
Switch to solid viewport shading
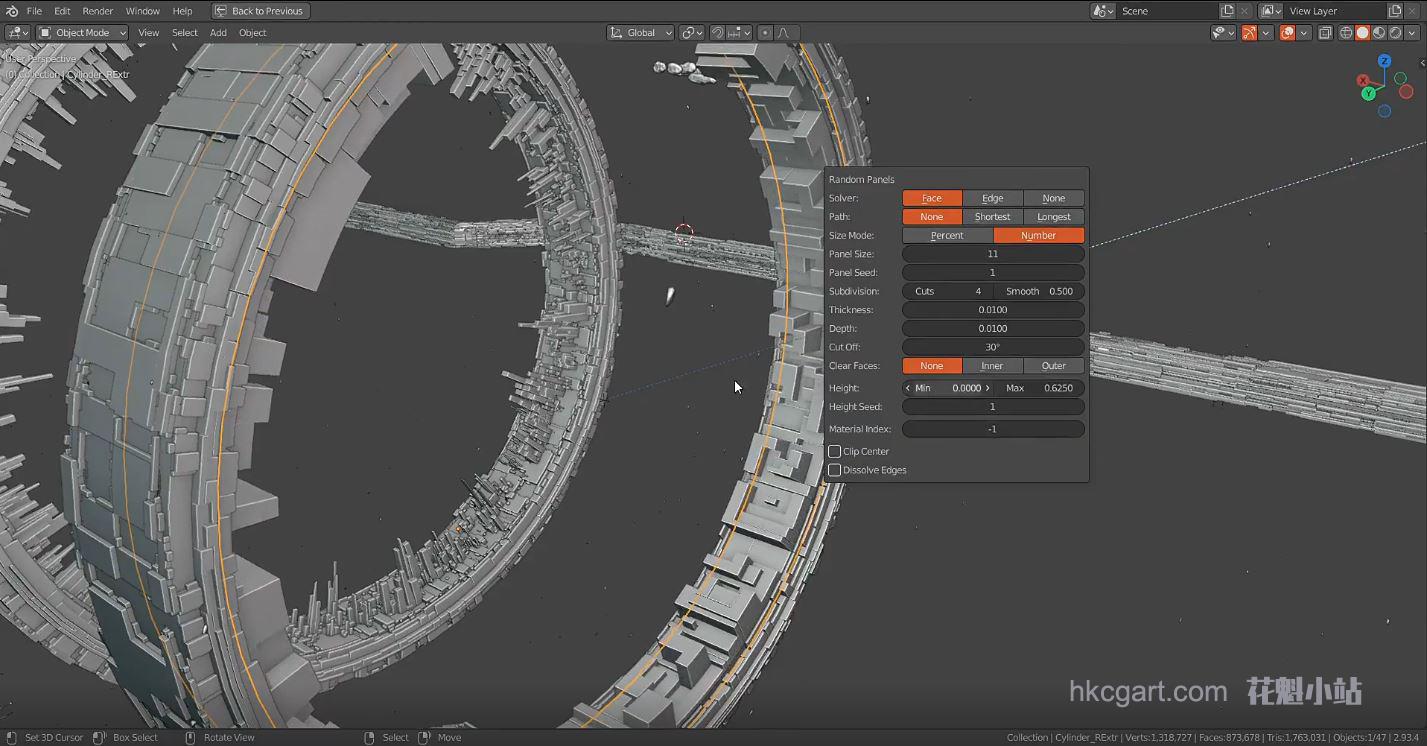pos(1362,33)
